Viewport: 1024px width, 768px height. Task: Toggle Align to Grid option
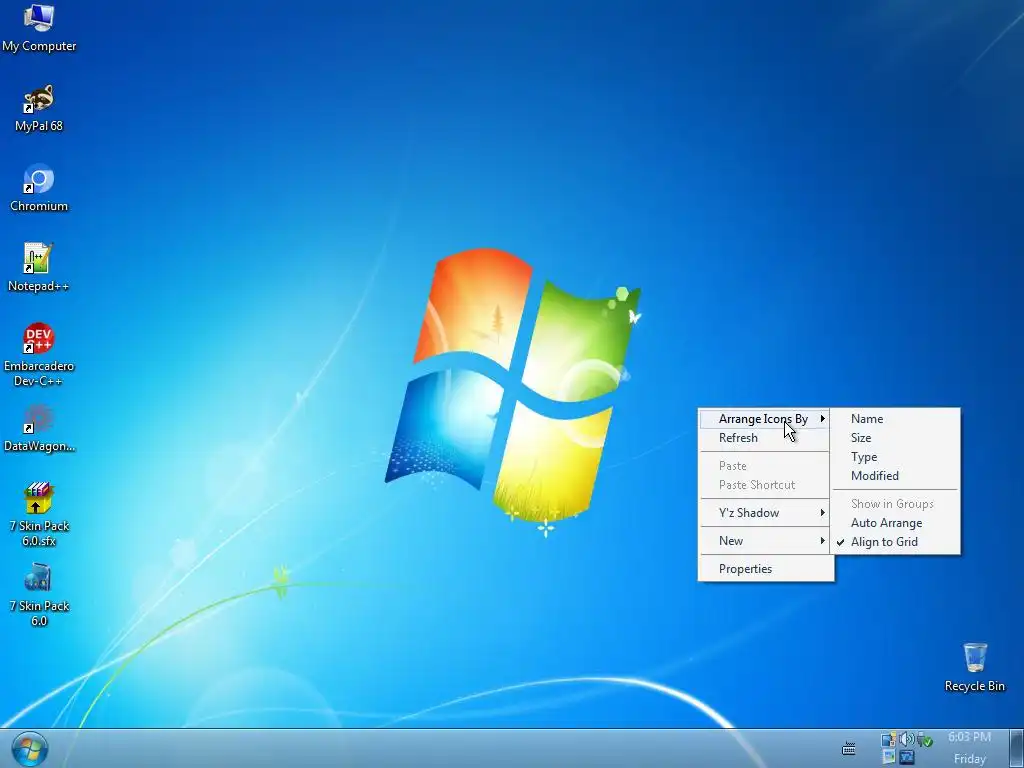coord(895,542)
